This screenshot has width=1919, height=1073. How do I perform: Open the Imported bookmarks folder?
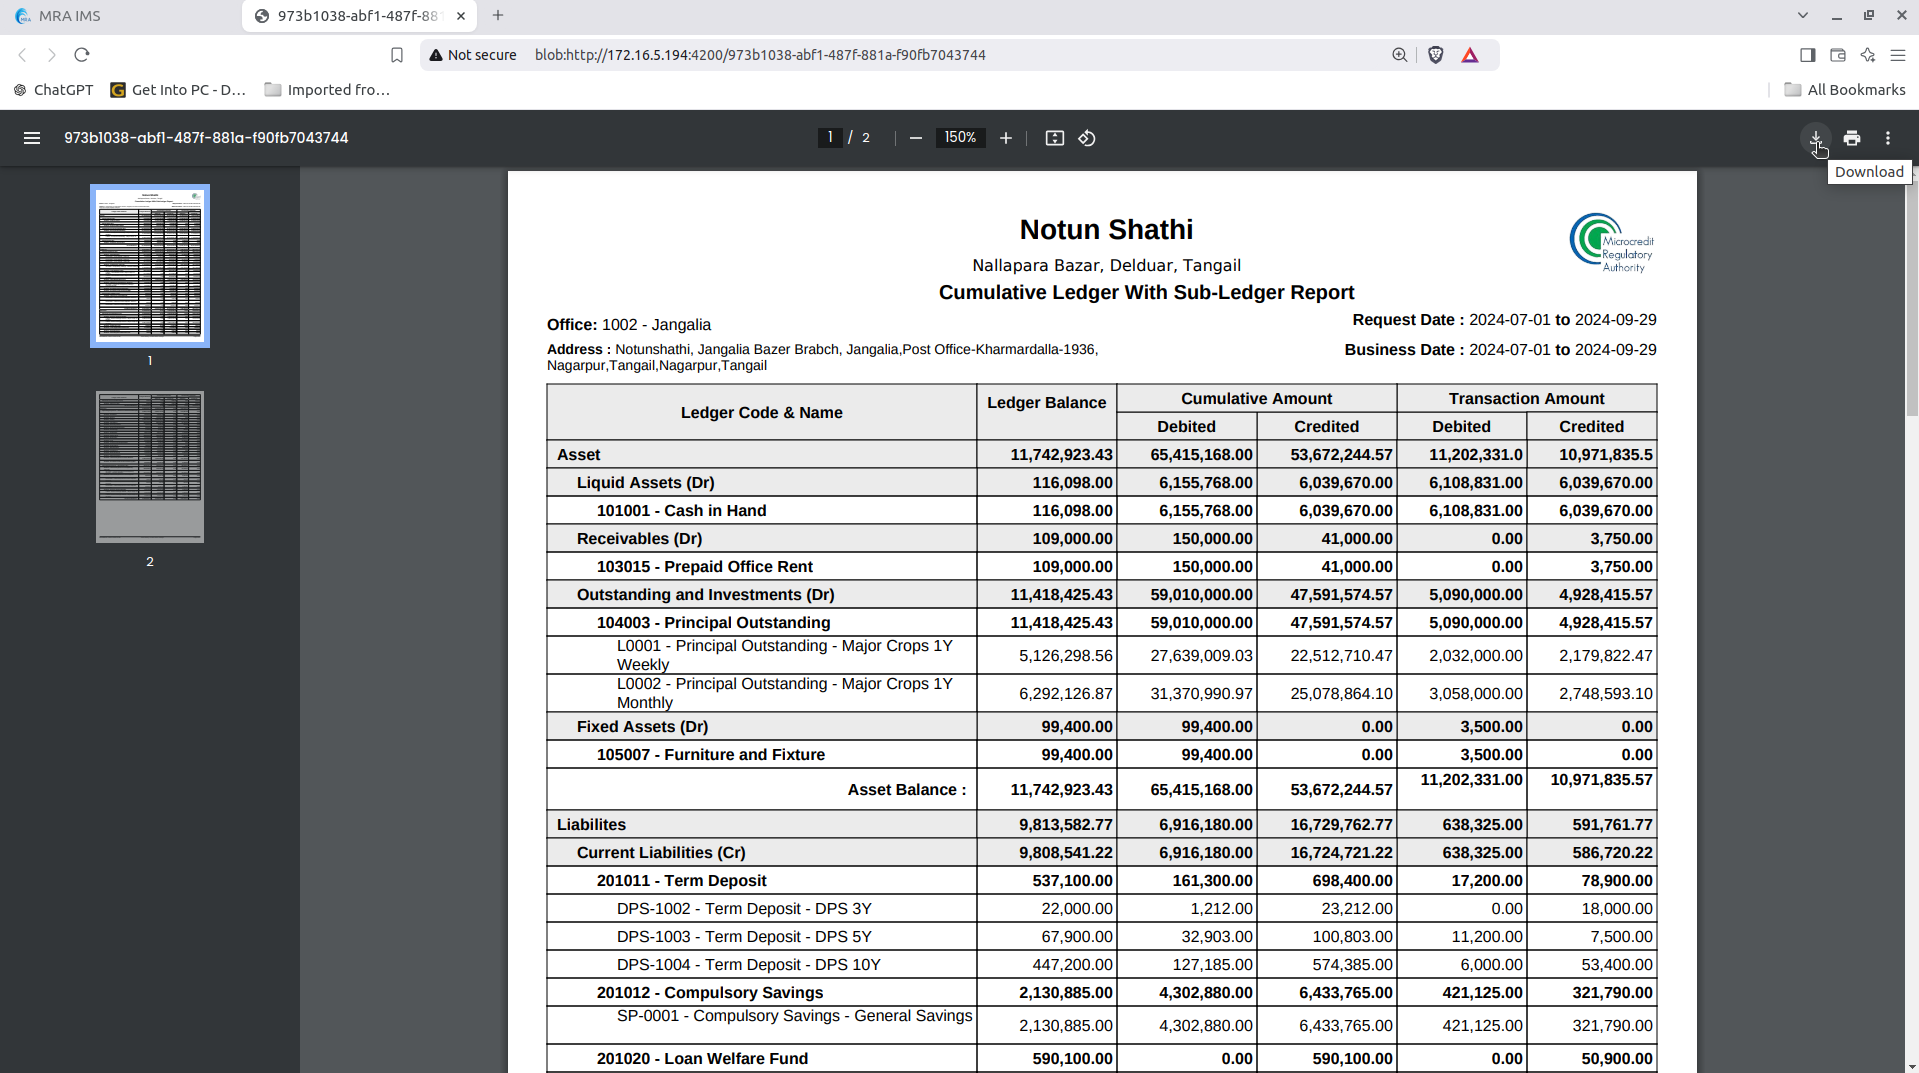[327, 90]
